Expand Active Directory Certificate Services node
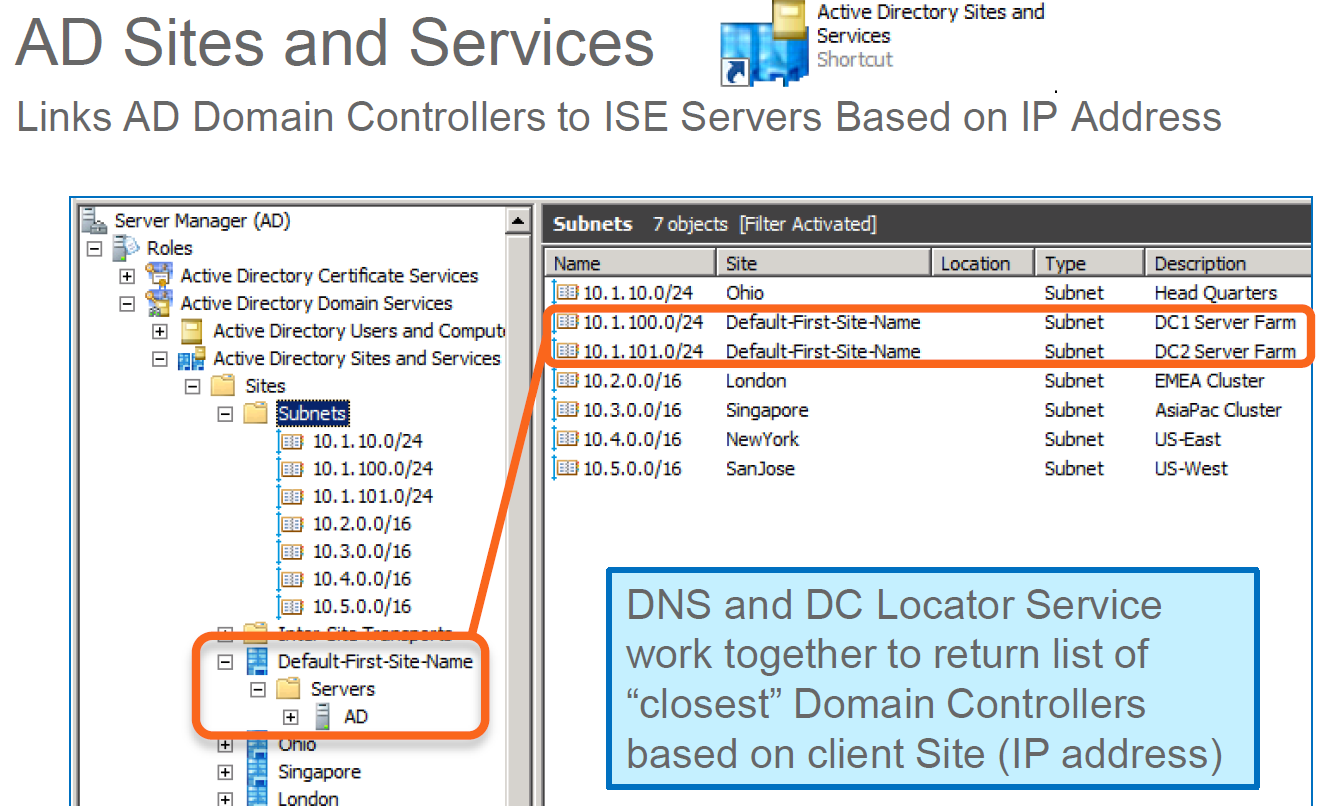This screenshot has height=806, width=1338. point(127,276)
